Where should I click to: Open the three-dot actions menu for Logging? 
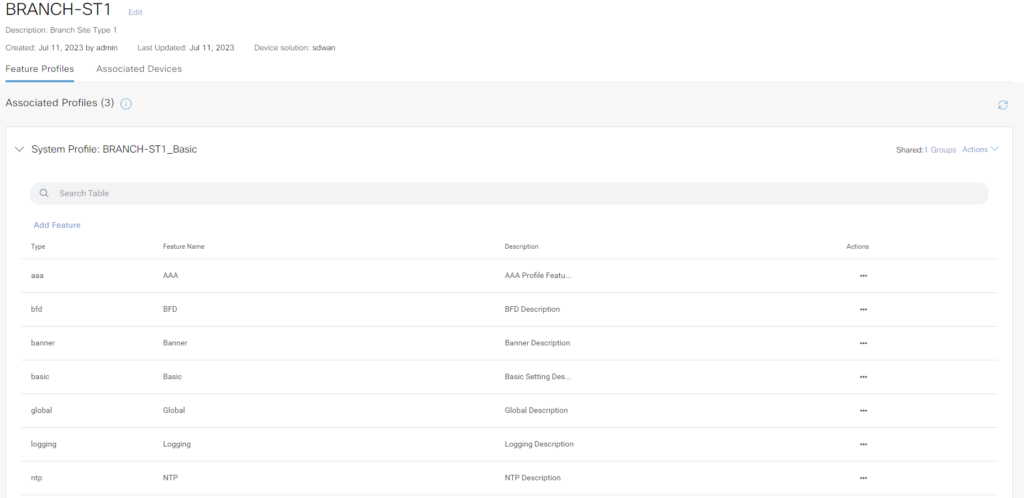[863, 444]
